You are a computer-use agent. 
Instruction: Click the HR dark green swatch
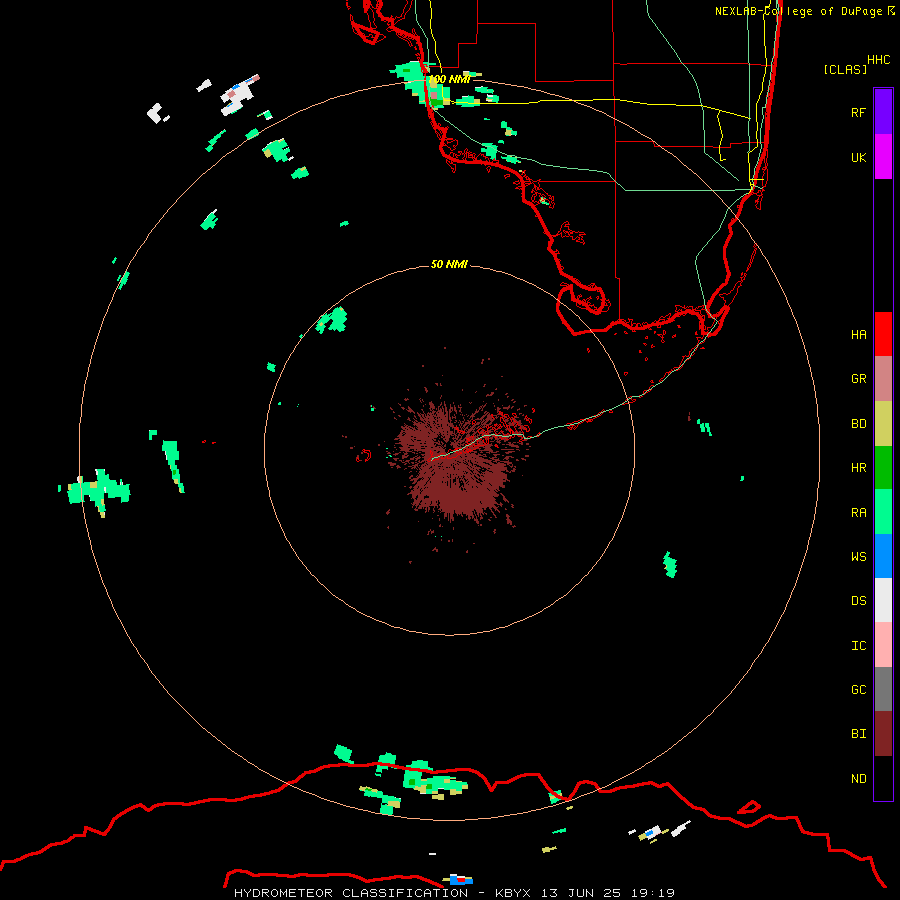click(883, 468)
